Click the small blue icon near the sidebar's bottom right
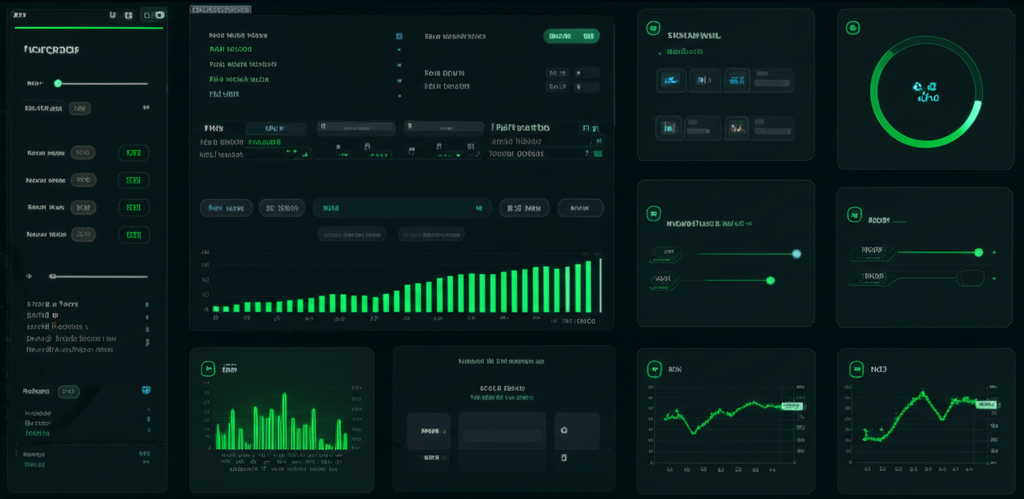Viewport: 1024px width, 499px height. [146, 390]
